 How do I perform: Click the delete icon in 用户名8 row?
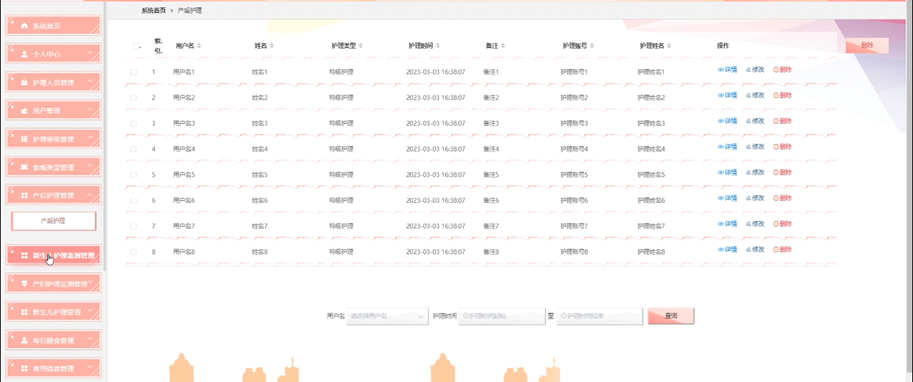(x=776, y=249)
